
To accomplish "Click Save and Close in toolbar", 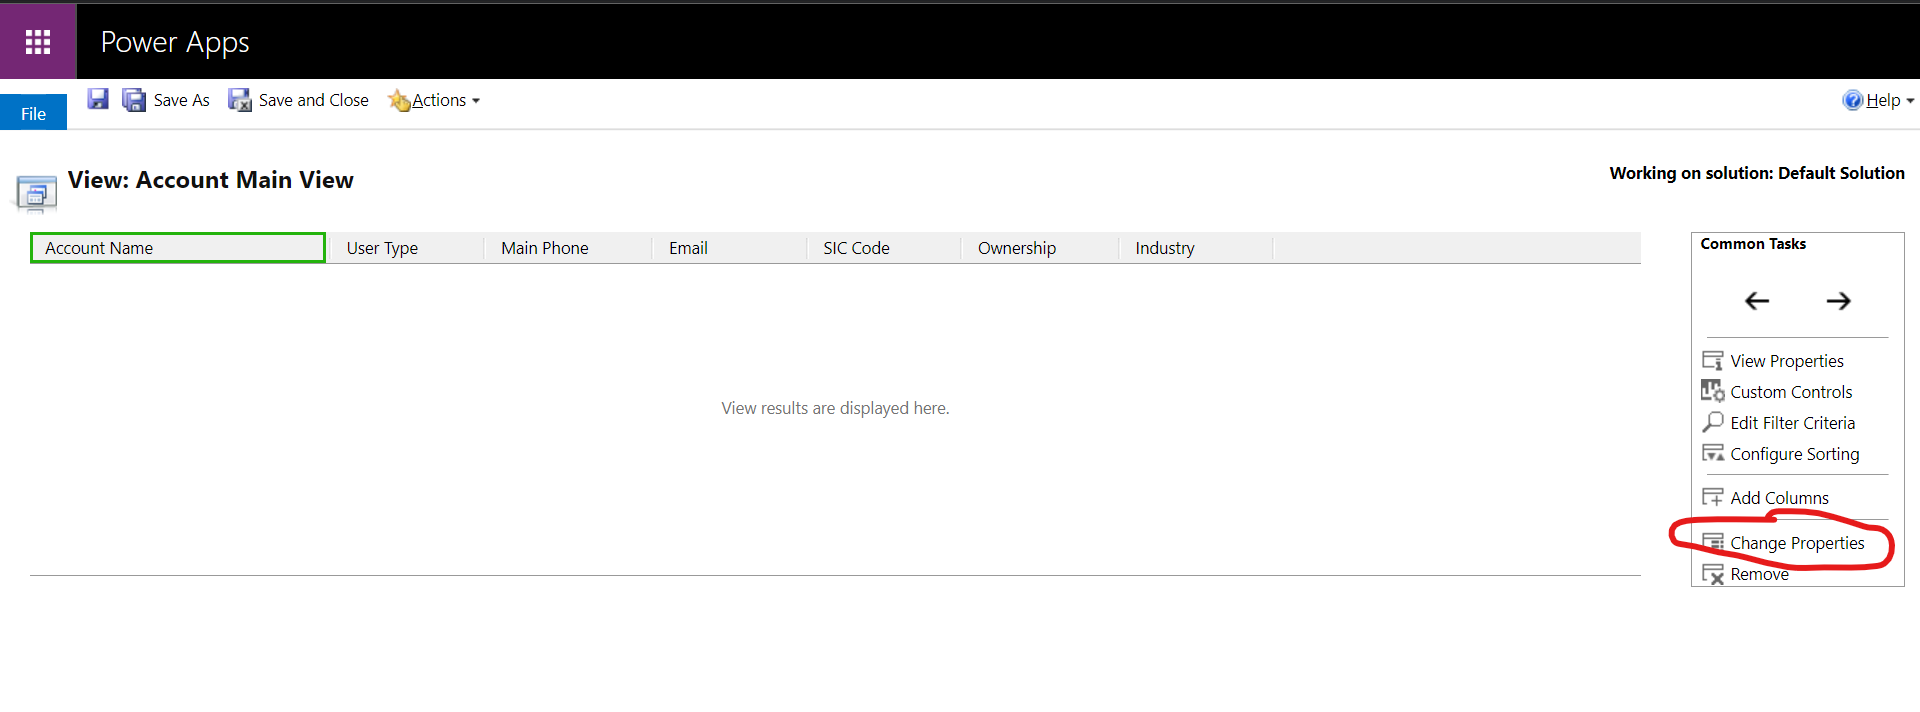I will [299, 100].
